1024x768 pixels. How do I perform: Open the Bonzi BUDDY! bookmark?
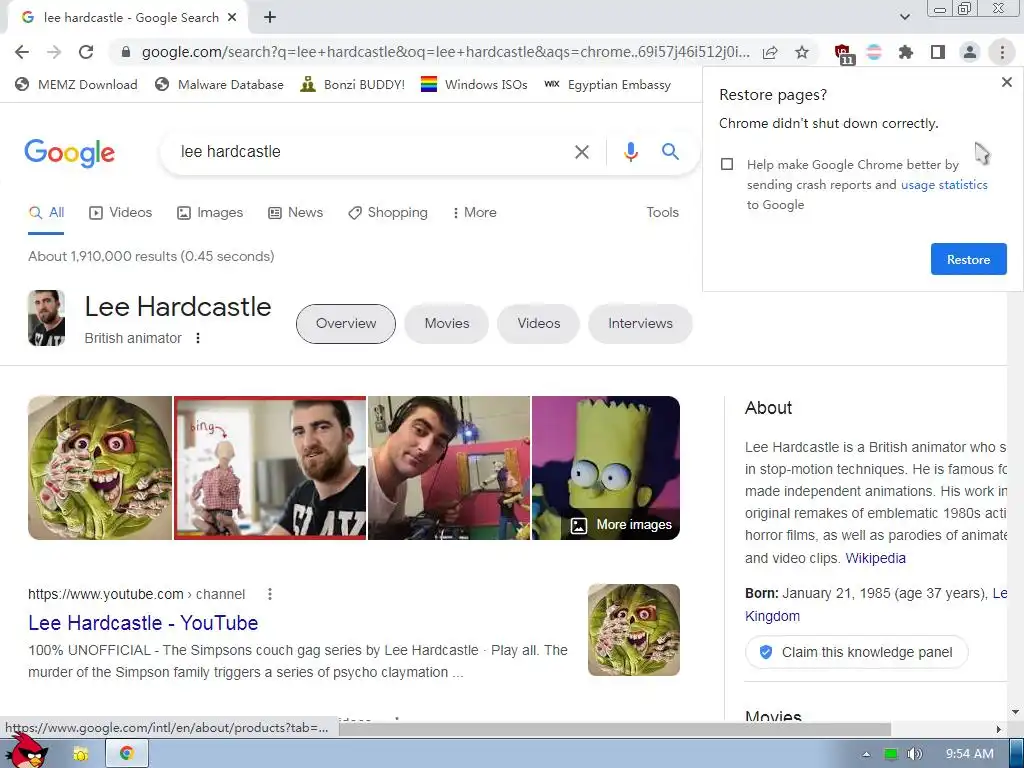click(353, 84)
